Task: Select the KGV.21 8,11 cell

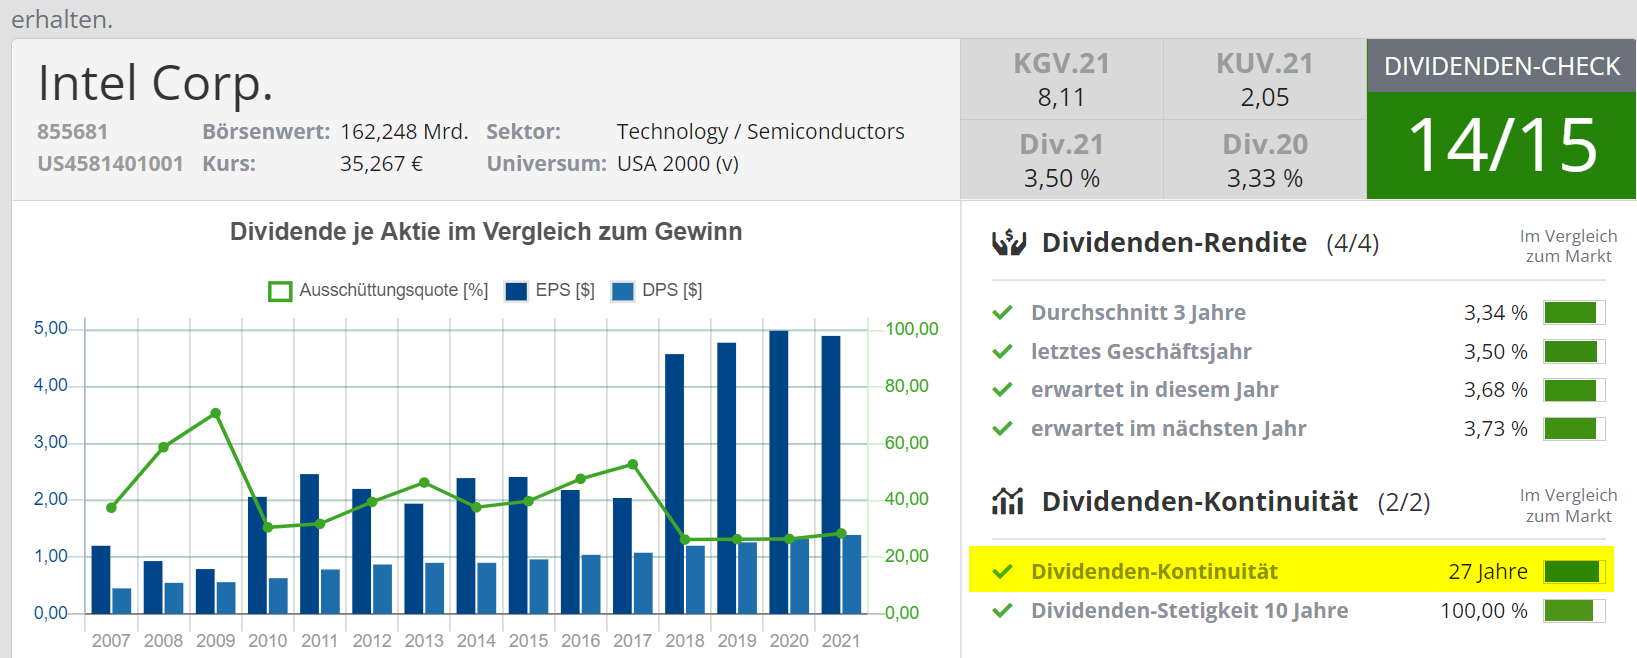Action: coord(1062,80)
